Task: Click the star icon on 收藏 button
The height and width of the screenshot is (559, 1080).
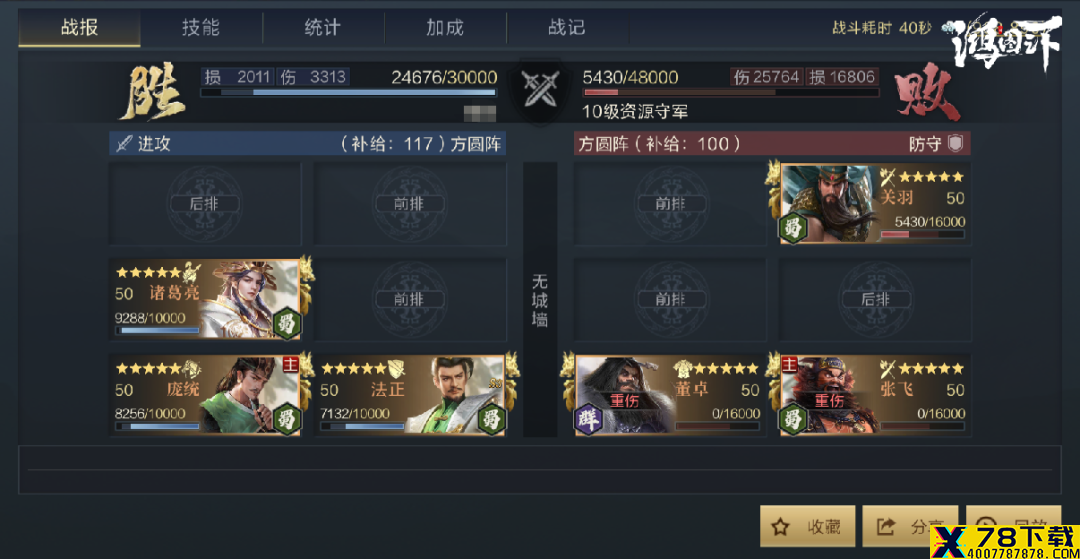Action: (x=780, y=527)
